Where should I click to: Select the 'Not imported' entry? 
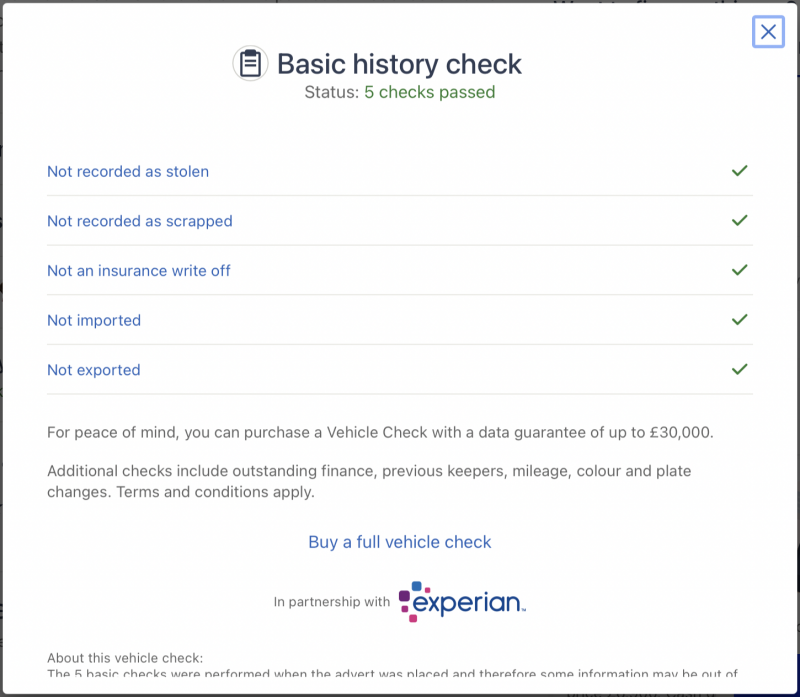(x=94, y=321)
